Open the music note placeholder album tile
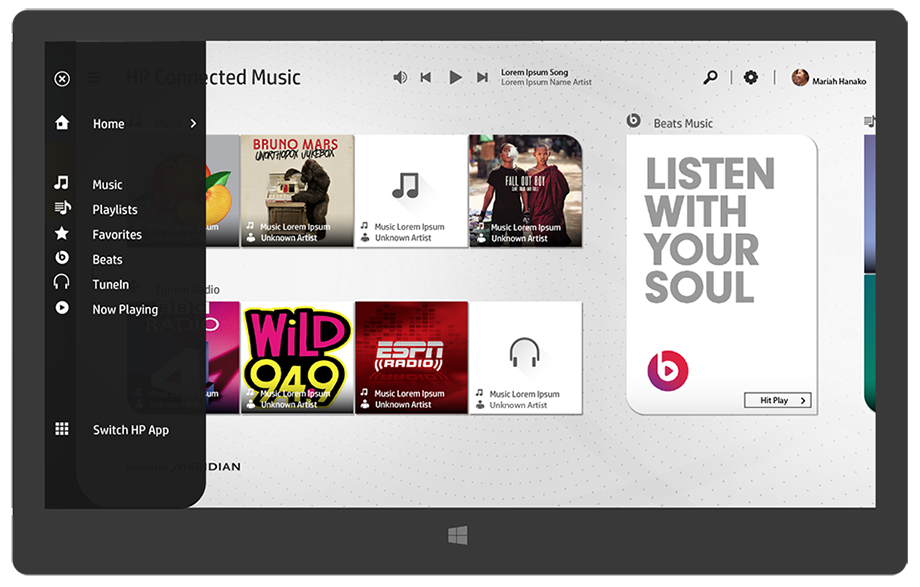 point(411,191)
